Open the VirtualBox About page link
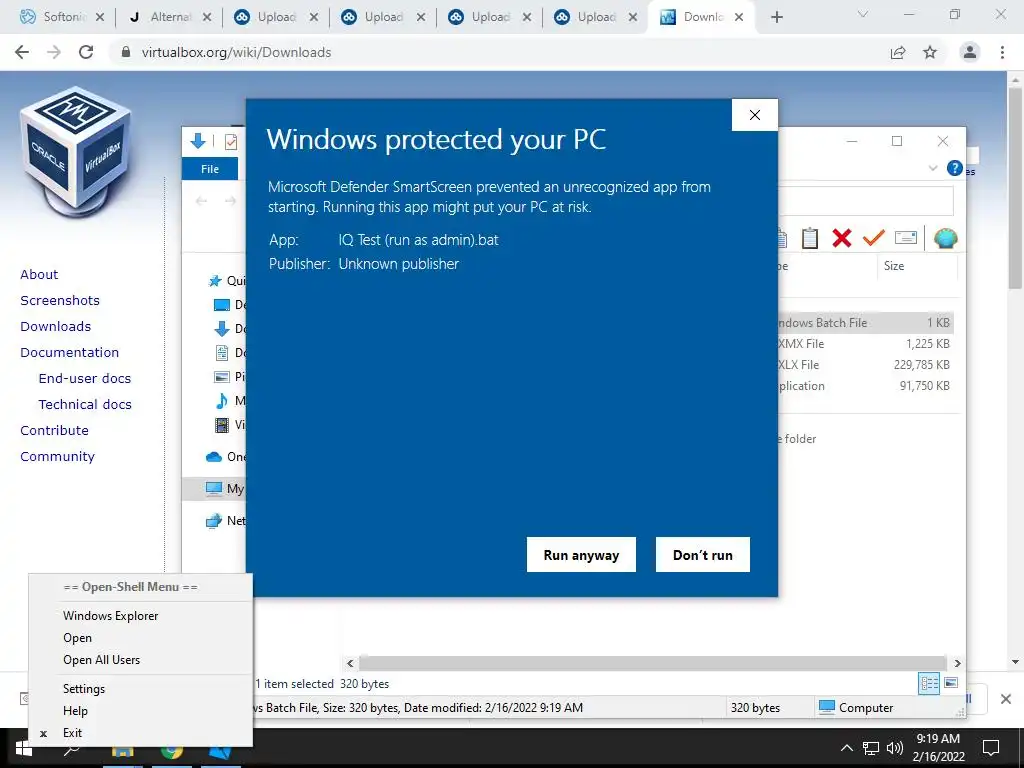1024x768 pixels. click(x=39, y=275)
